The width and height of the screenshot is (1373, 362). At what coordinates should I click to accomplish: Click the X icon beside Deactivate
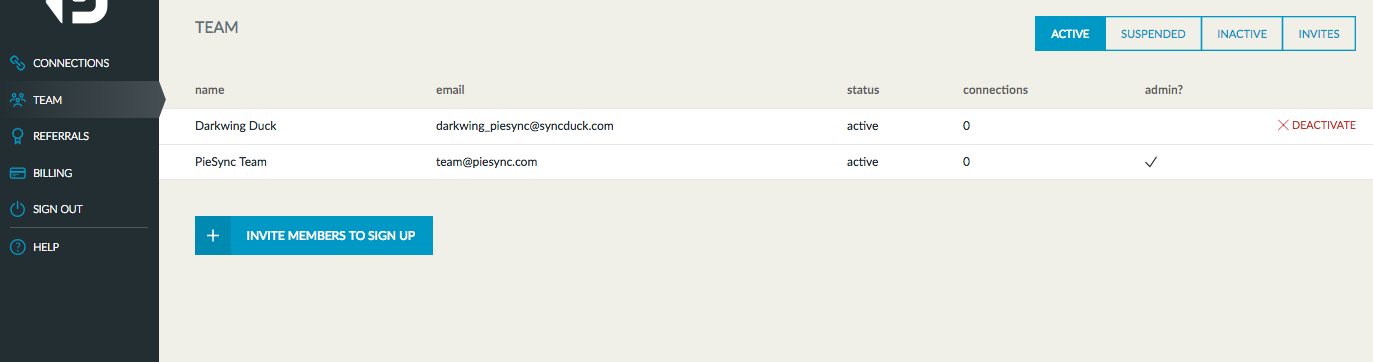click(1283, 126)
